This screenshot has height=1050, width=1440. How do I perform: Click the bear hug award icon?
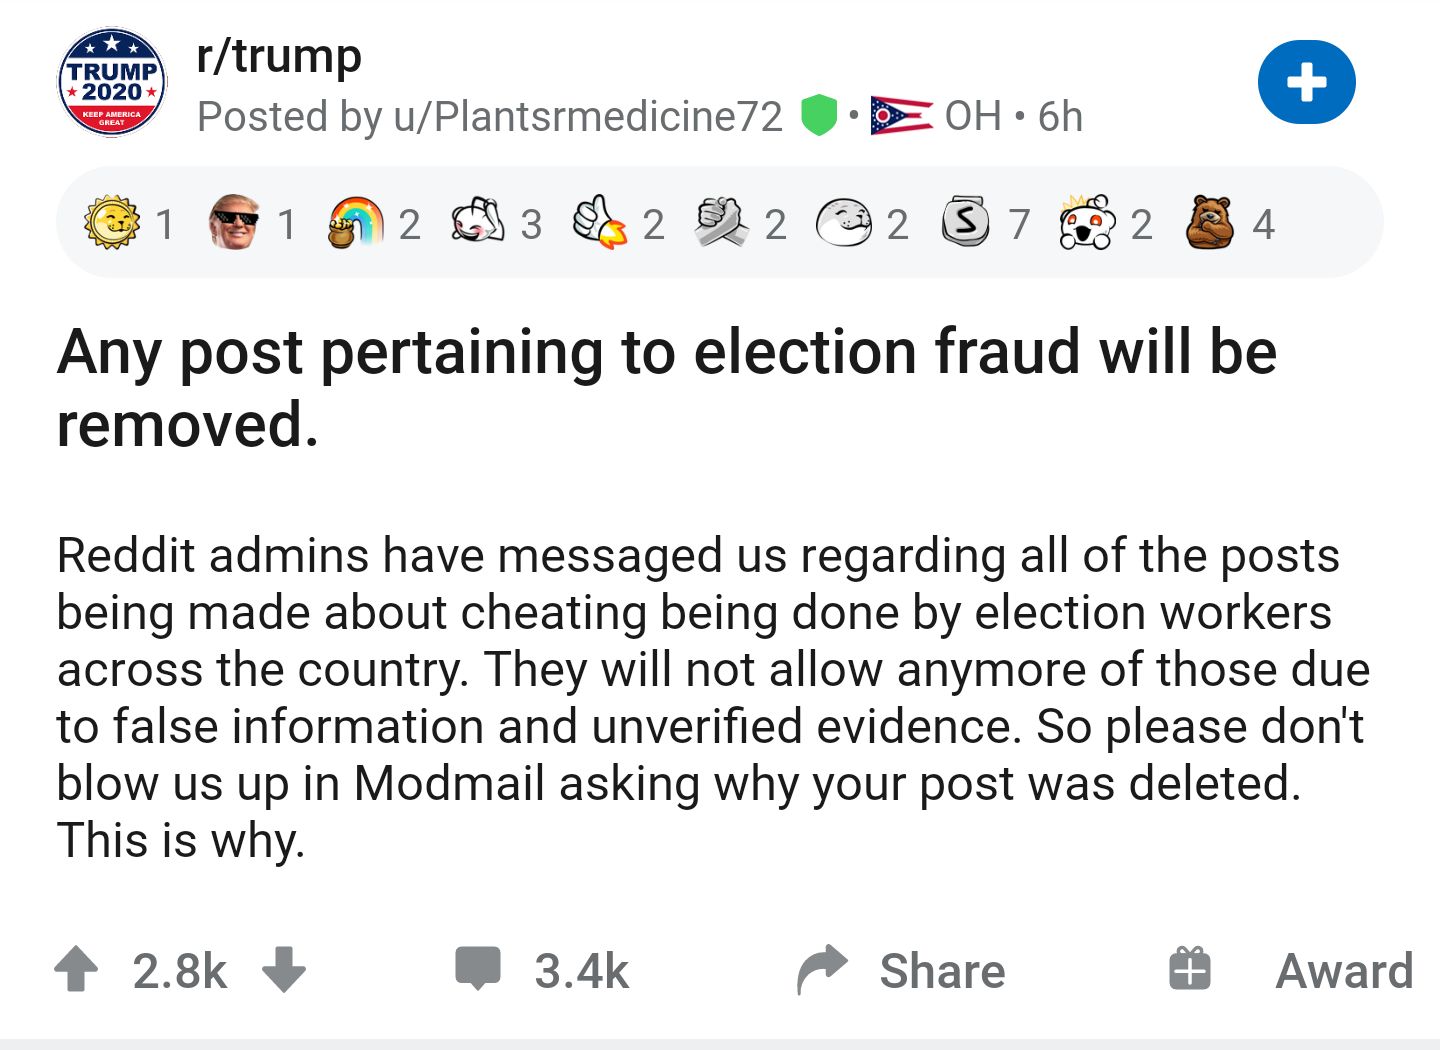coord(1210,222)
